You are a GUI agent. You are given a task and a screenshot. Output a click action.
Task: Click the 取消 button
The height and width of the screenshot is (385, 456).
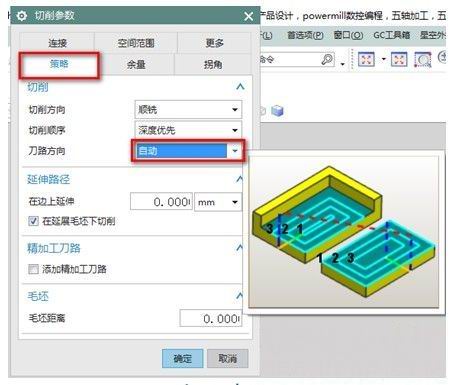click(228, 358)
